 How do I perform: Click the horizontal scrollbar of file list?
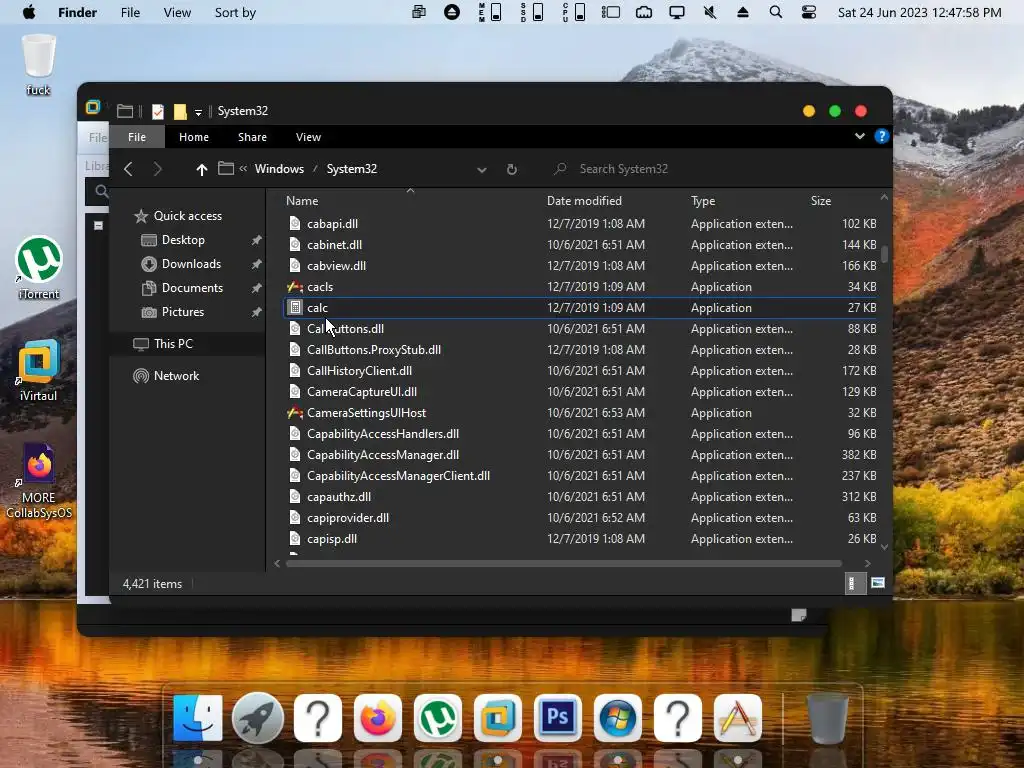click(x=564, y=563)
